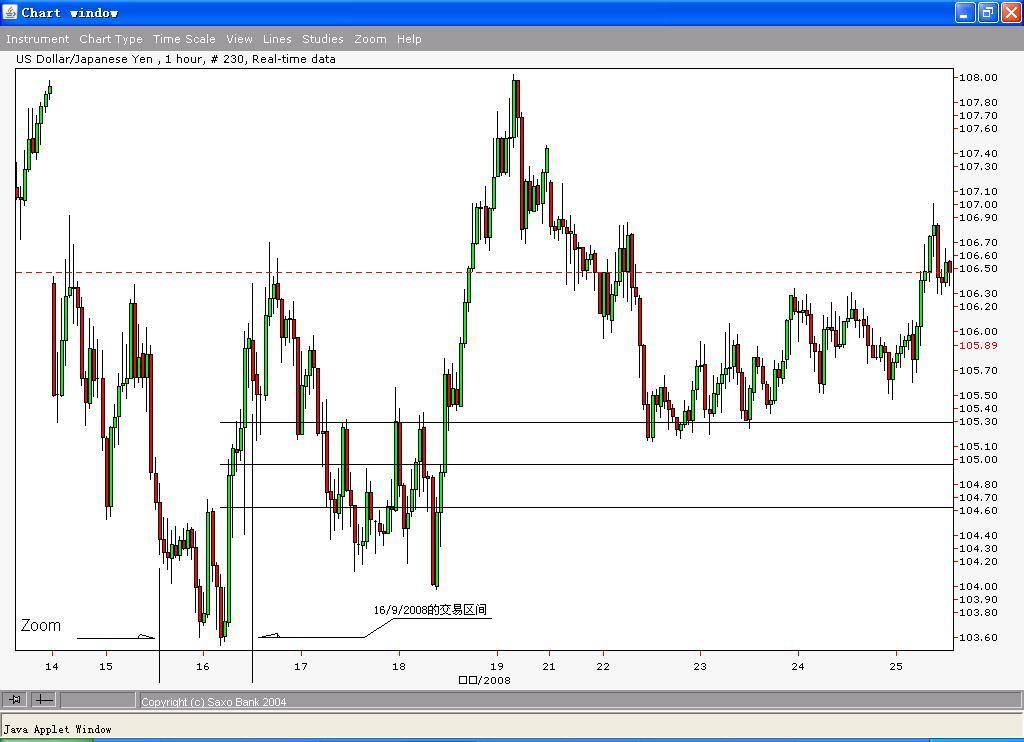This screenshot has width=1024, height=742.
Task: Click the 16/9/2008 annotation label
Action: 430,609
